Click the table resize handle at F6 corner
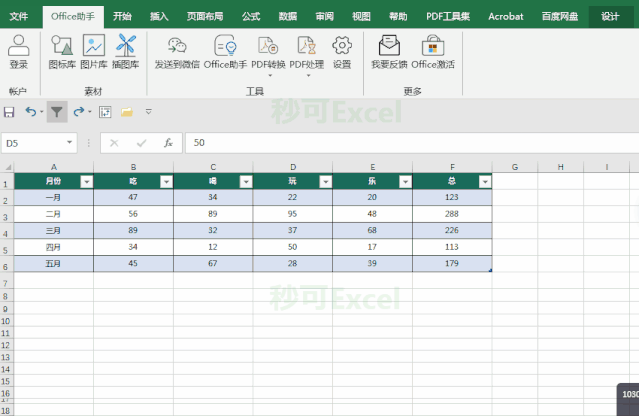639x416 pixels. (x=491, y=271)
